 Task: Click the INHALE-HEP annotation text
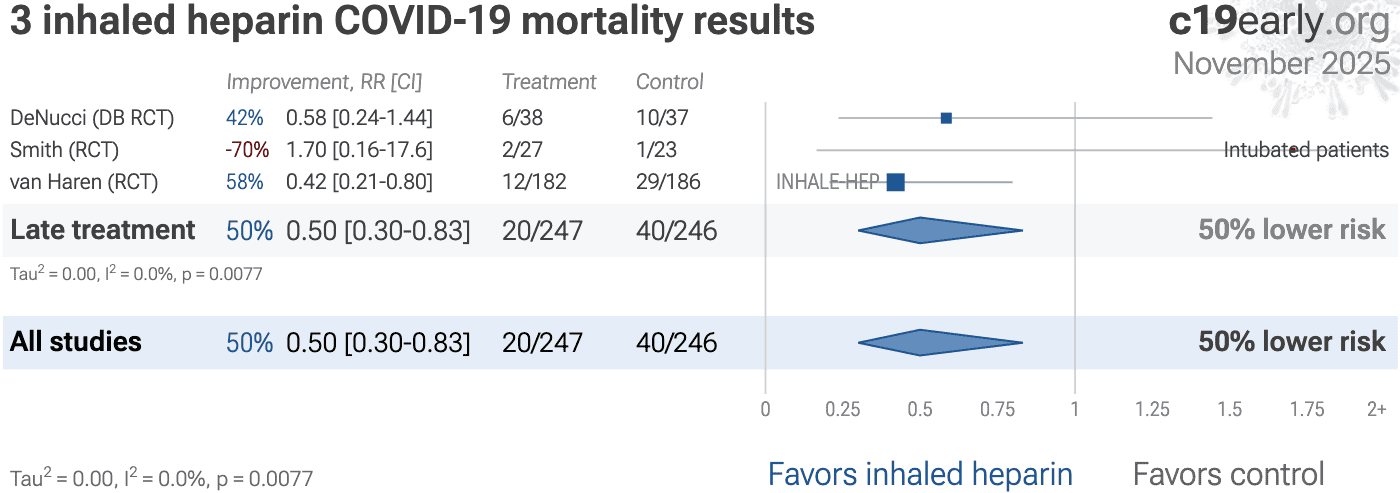827,182
